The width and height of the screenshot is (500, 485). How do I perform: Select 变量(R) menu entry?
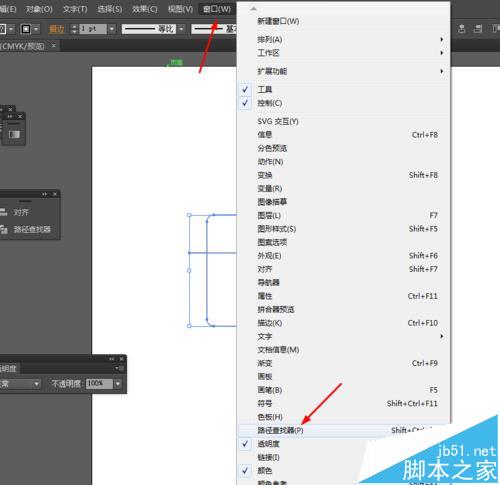tap(343, 189)
